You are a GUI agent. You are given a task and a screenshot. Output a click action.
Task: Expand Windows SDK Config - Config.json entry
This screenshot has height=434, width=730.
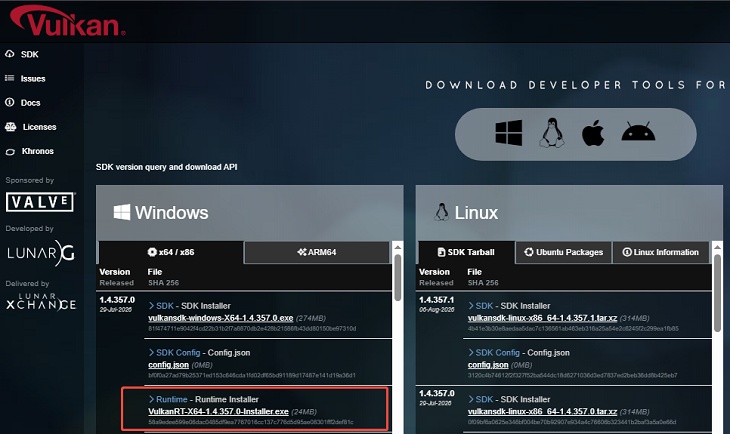[199, 353]
